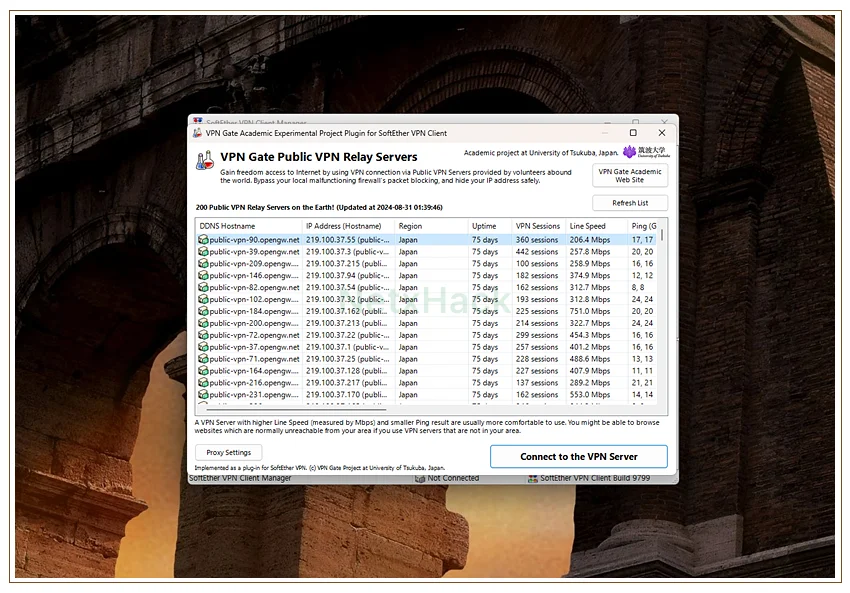
Task: Click server icon for public-vpn-72.opengw.net
Action: coord(203,334)
